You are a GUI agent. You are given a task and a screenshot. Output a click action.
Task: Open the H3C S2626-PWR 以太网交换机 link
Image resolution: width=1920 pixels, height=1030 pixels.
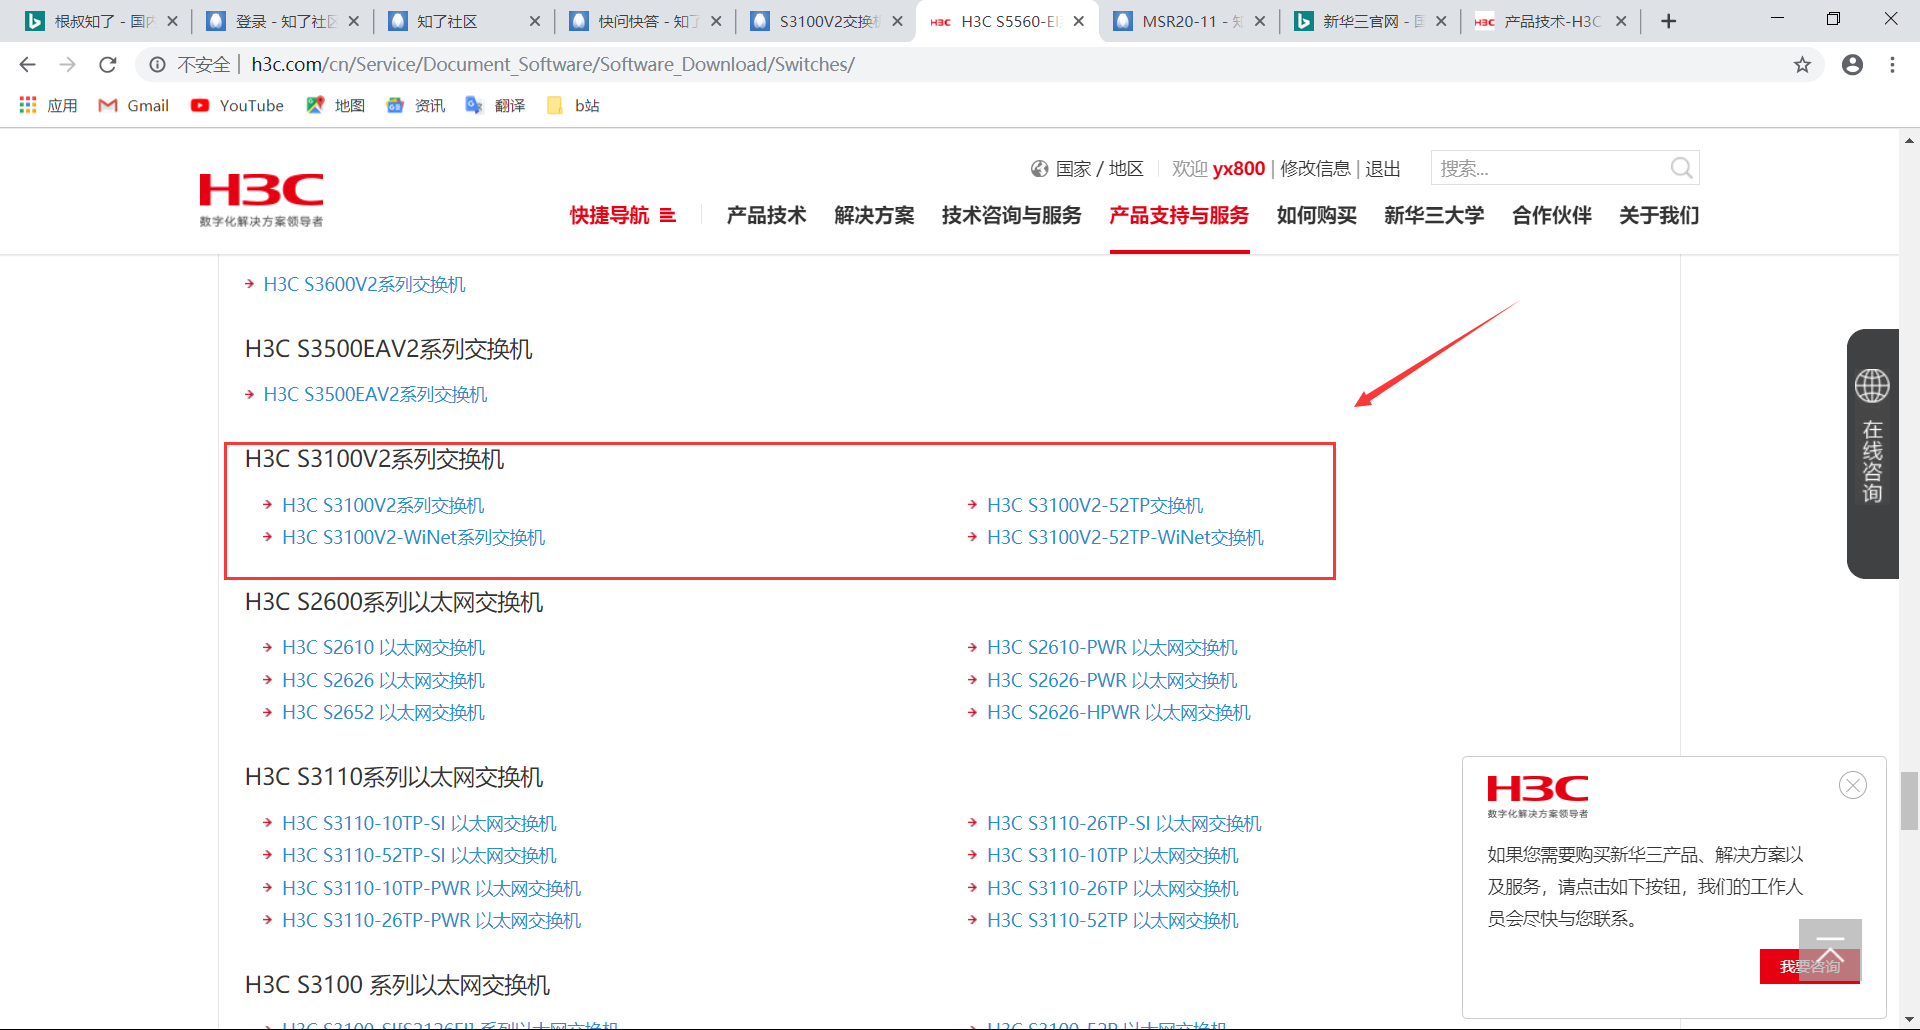pyautogui.click(x=1112, y=681)
